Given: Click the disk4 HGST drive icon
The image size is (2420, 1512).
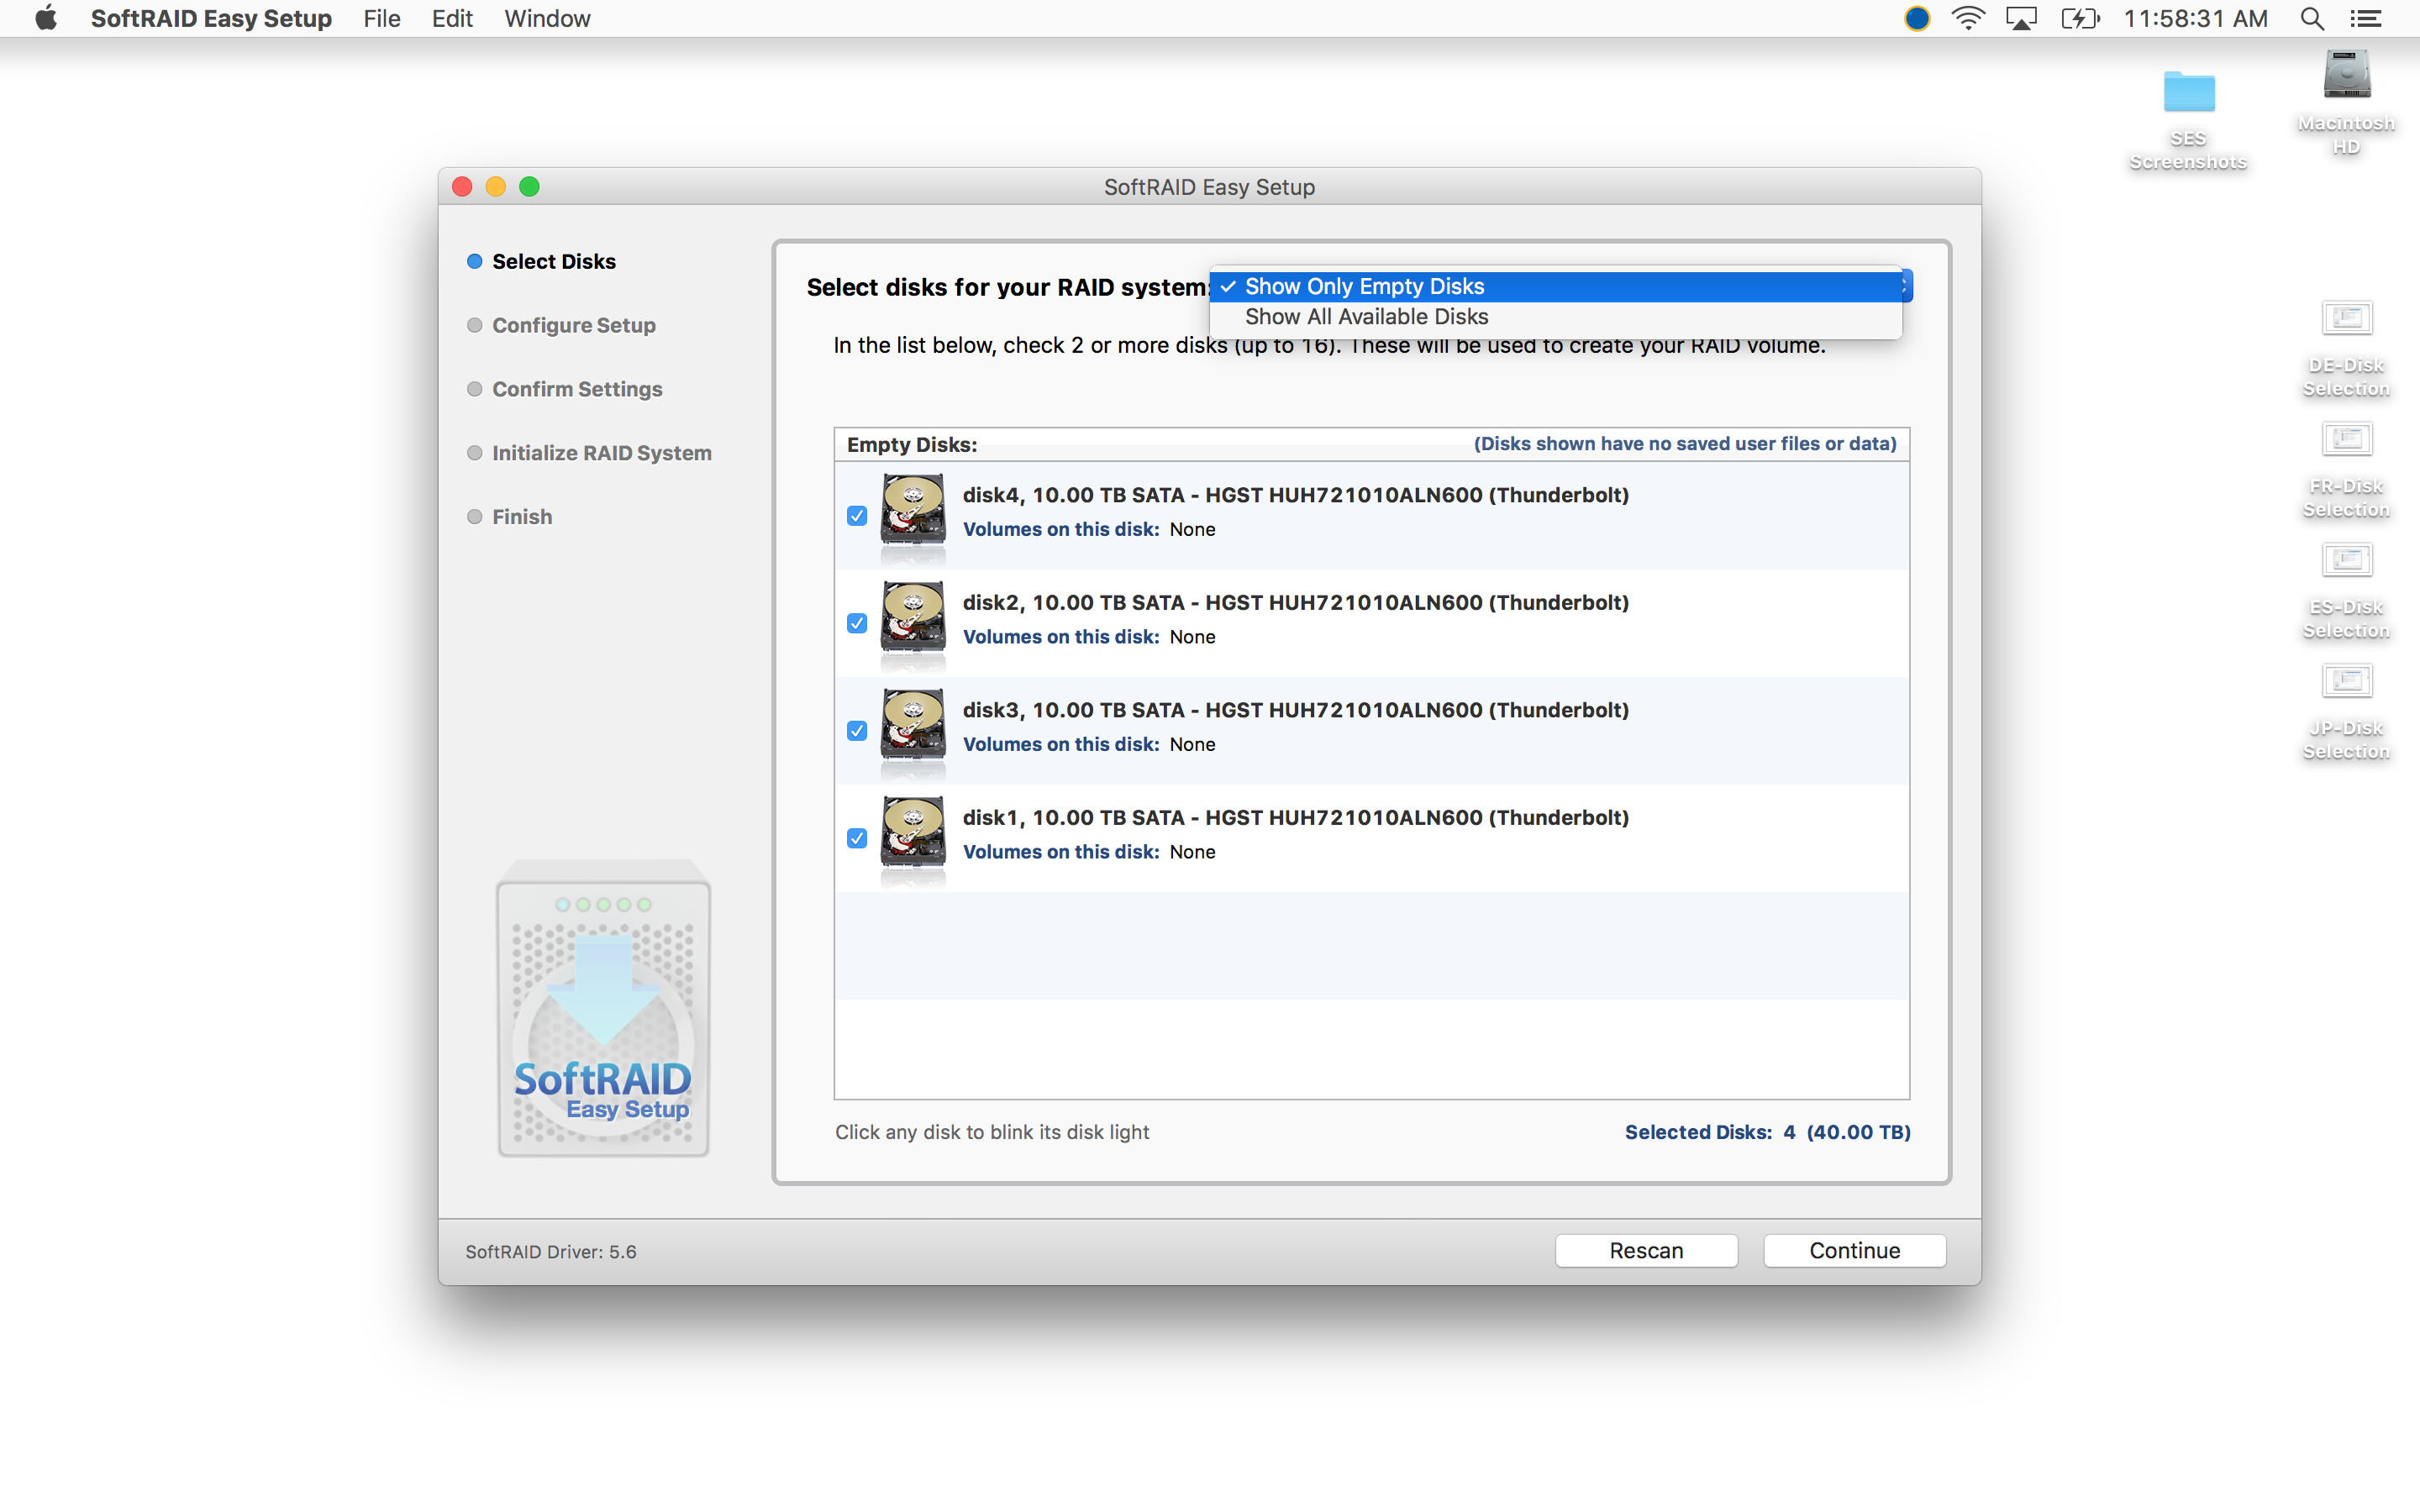Looking at the screenshot, I should (x=913, y=512).
